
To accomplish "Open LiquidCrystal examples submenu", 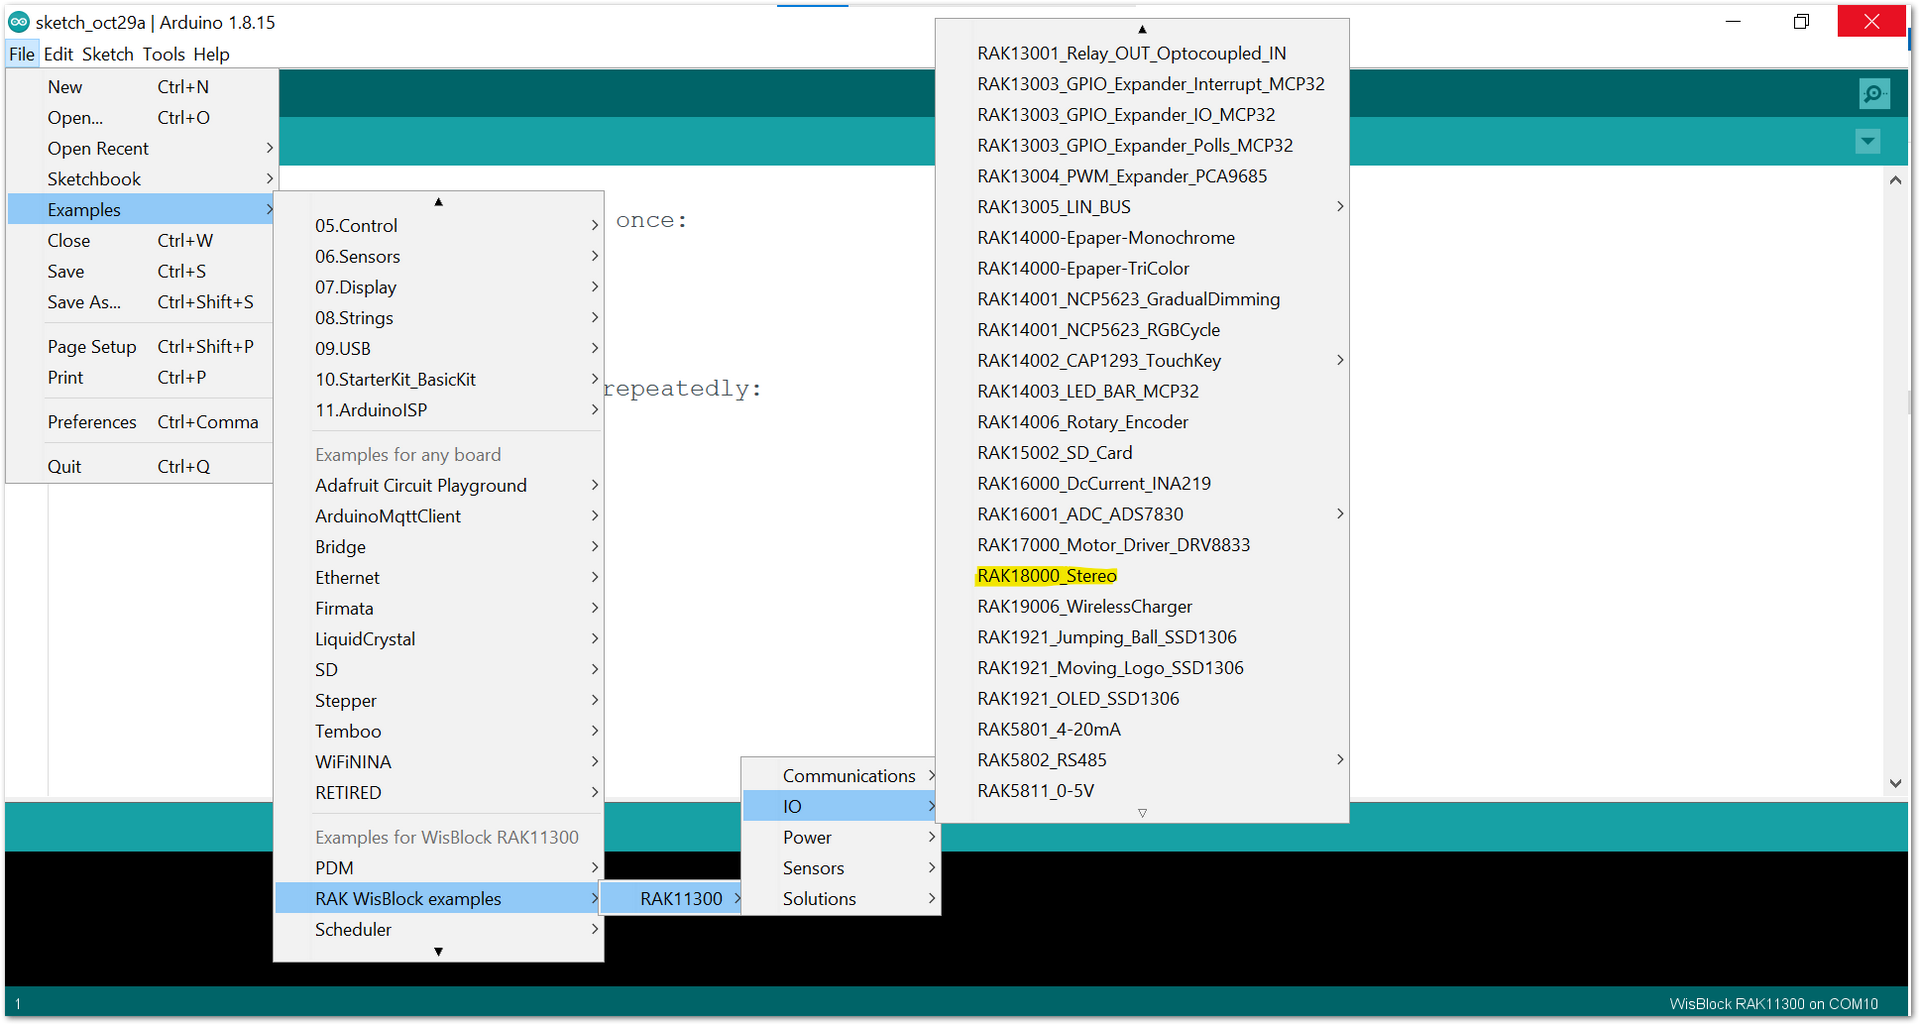I will coord(439,639).
